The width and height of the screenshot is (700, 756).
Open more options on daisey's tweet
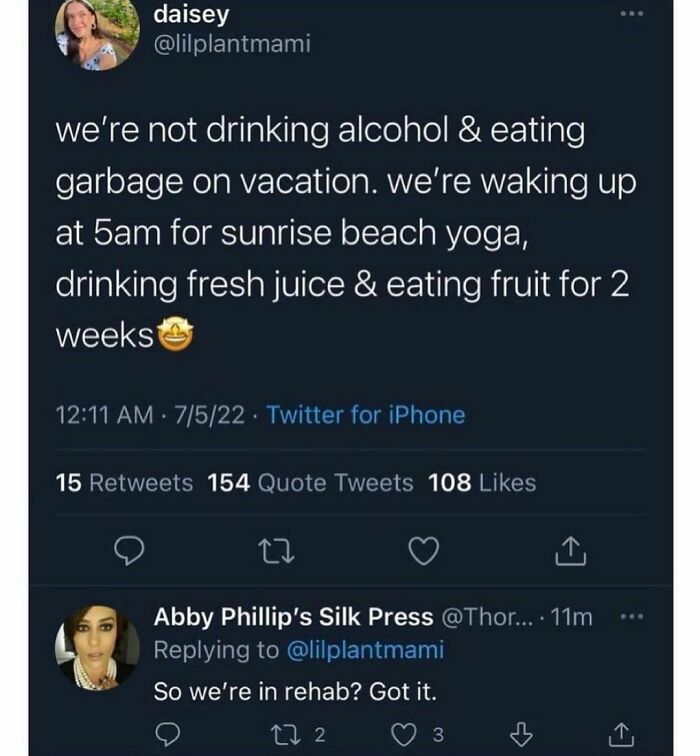coord(626,16)
